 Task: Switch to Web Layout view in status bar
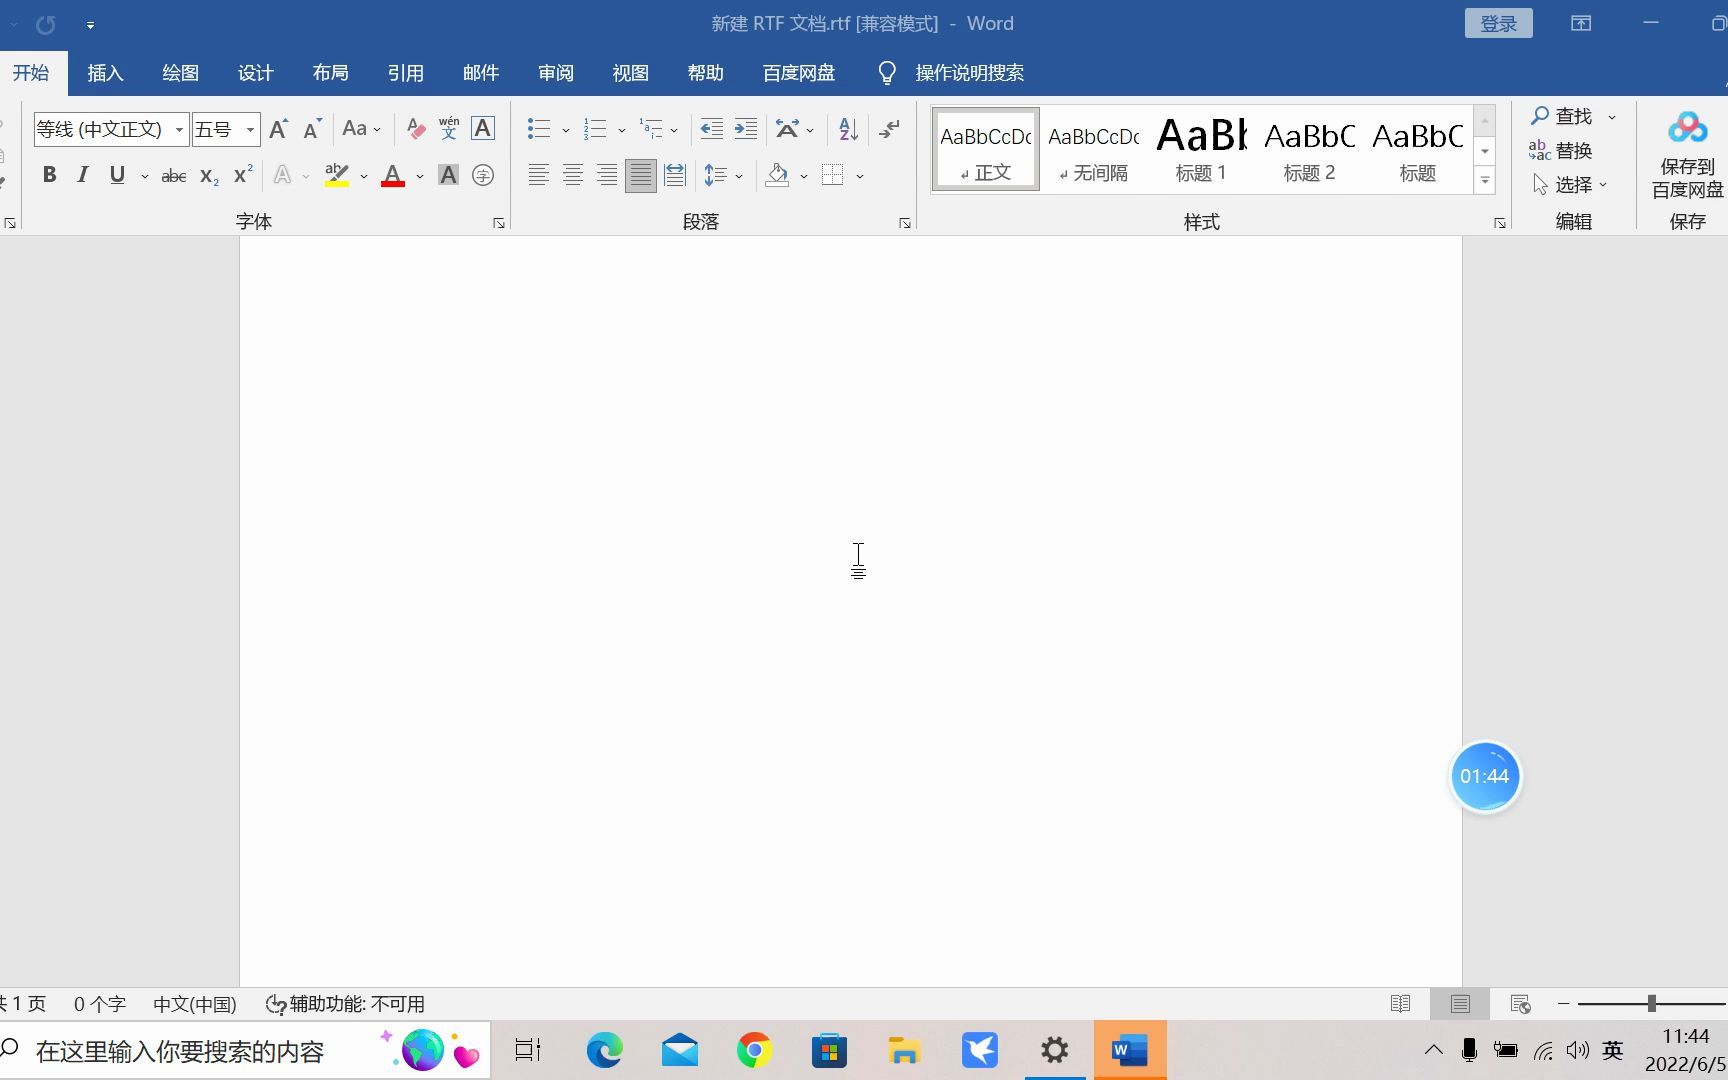[x=1520, y=1003]
